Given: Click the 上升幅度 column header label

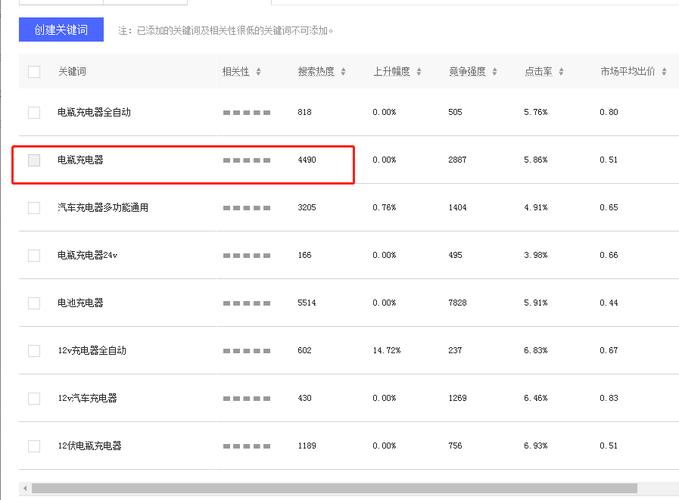Looking at the screenshot, I should pos(391,71).
